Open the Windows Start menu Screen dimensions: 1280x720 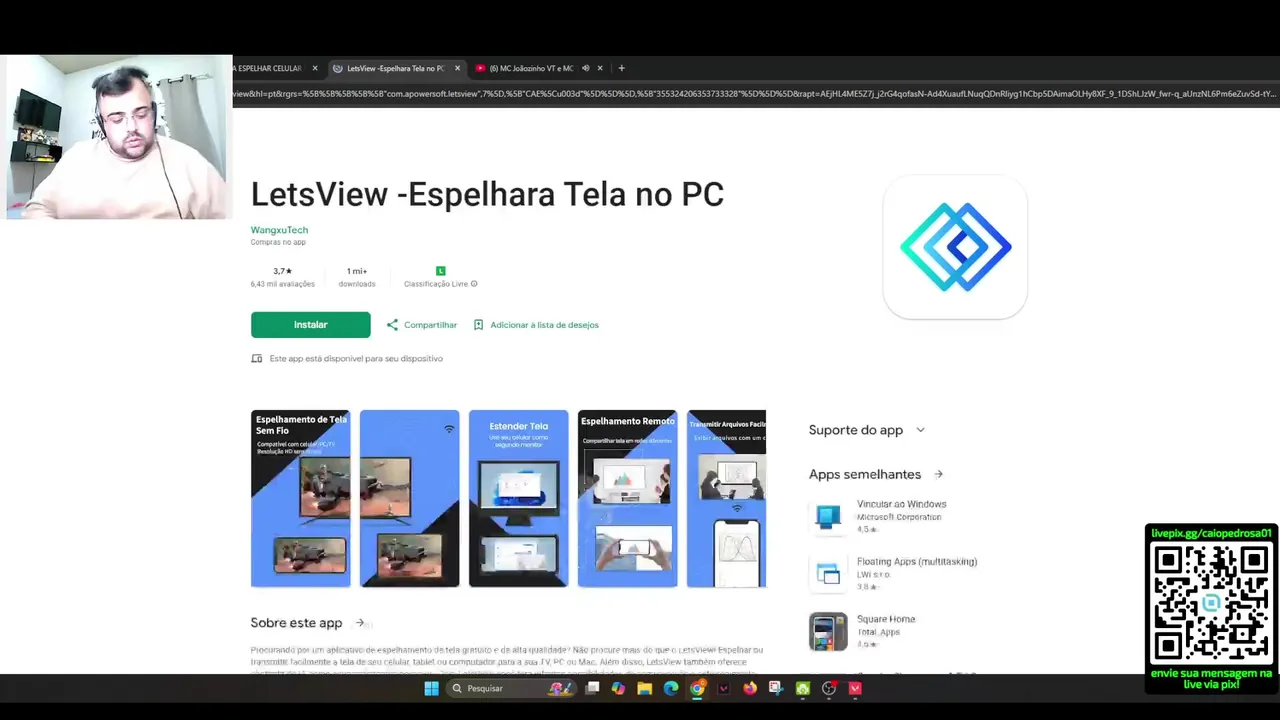(431, 688)
